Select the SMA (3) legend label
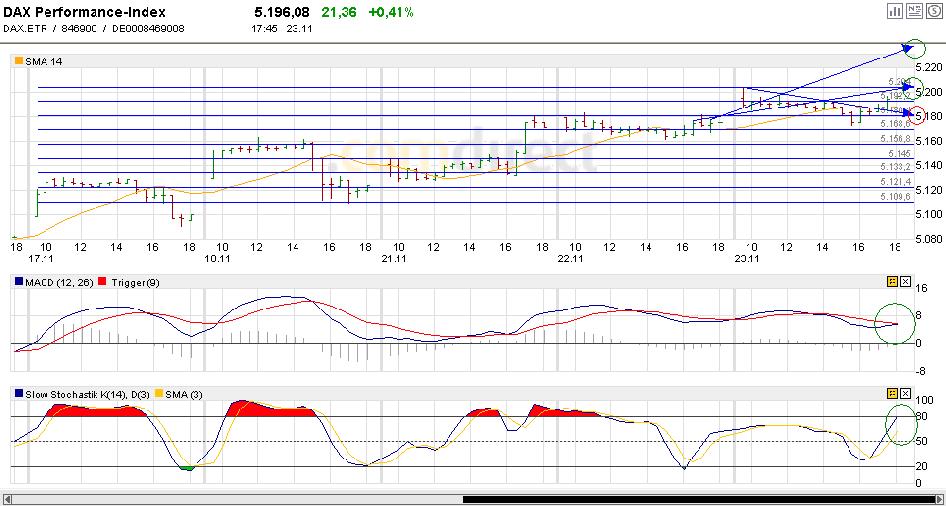This screenshot has width=946, height=506. point(184,394)
